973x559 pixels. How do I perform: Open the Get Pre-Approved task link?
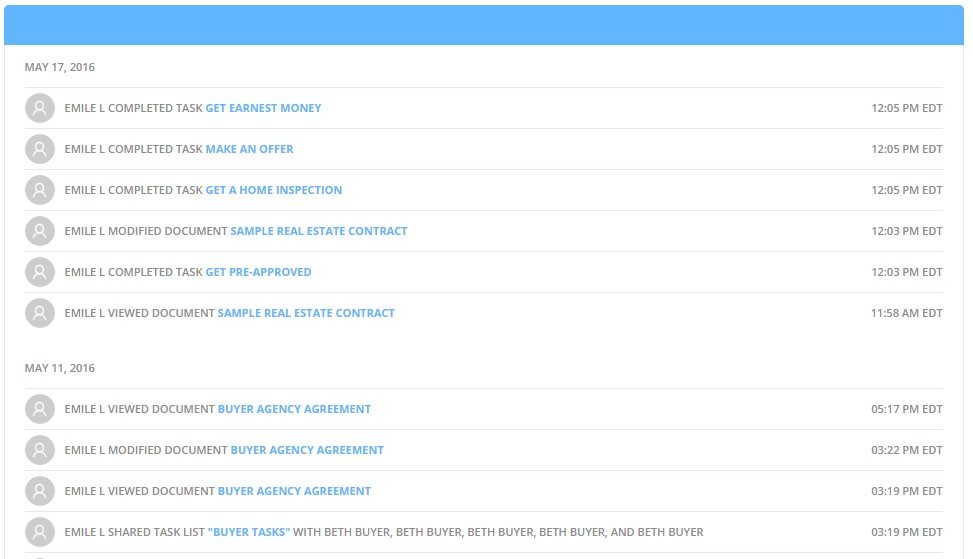(258, 272)
